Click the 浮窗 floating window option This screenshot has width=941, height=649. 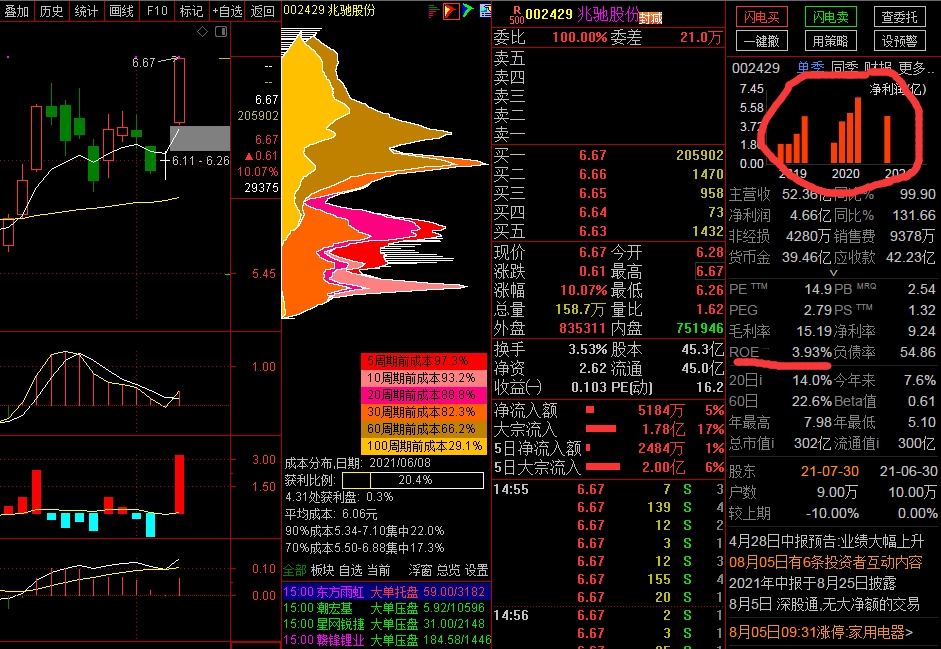pos(420,570)
